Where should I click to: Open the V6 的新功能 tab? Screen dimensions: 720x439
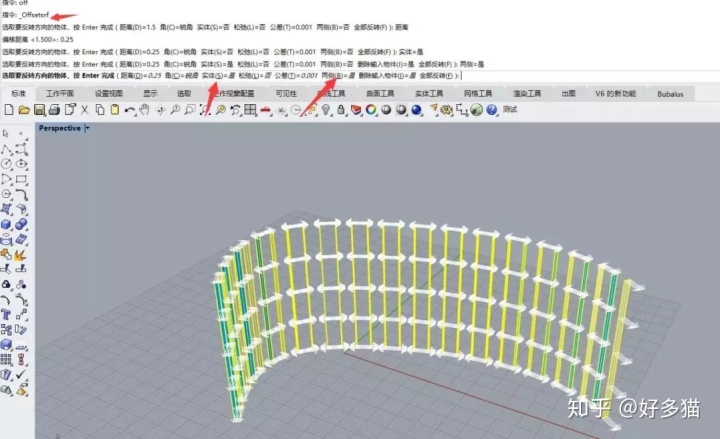[x=615, y=93]
